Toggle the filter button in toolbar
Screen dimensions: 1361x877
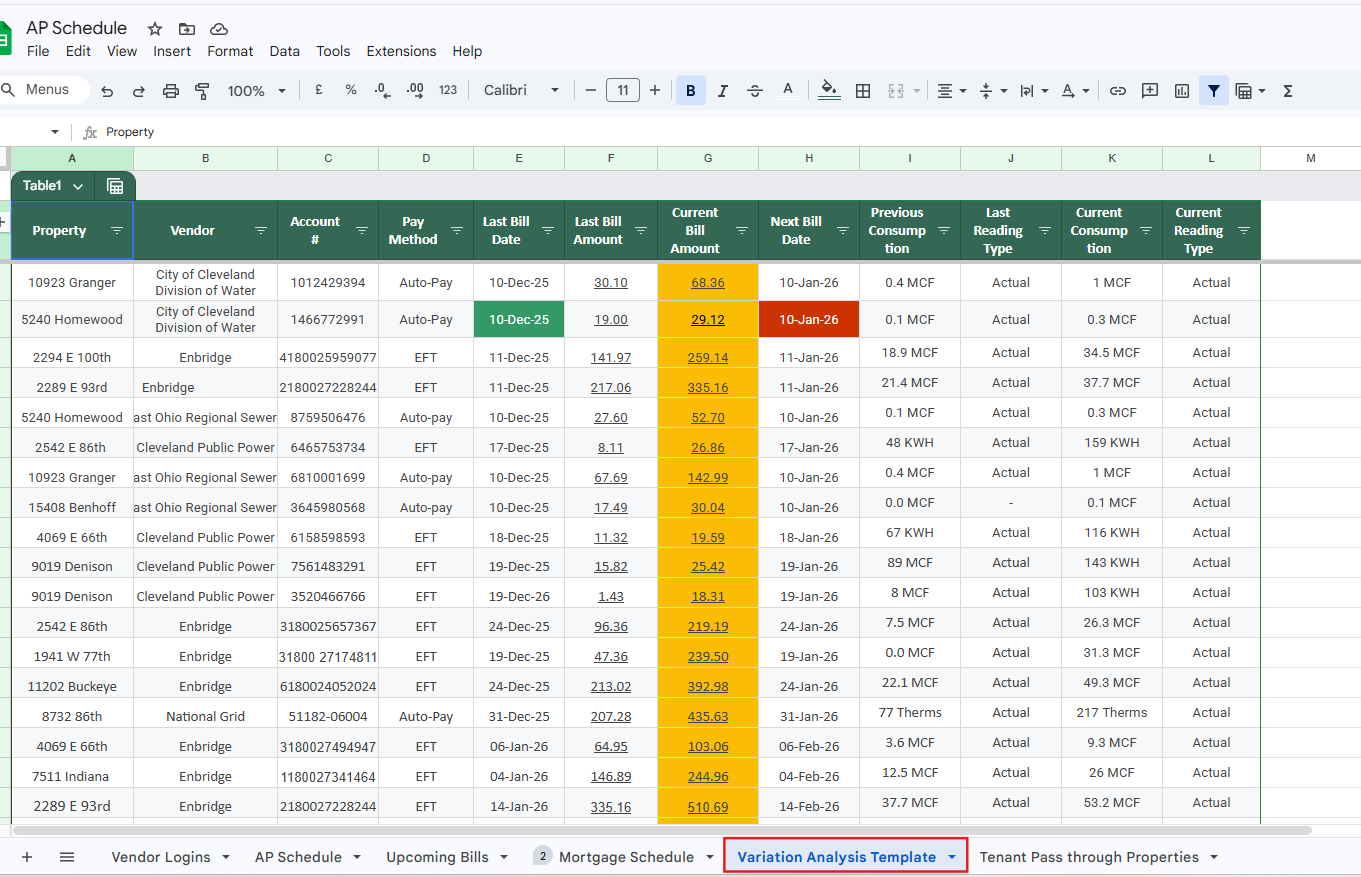[x=1213, y=91]
